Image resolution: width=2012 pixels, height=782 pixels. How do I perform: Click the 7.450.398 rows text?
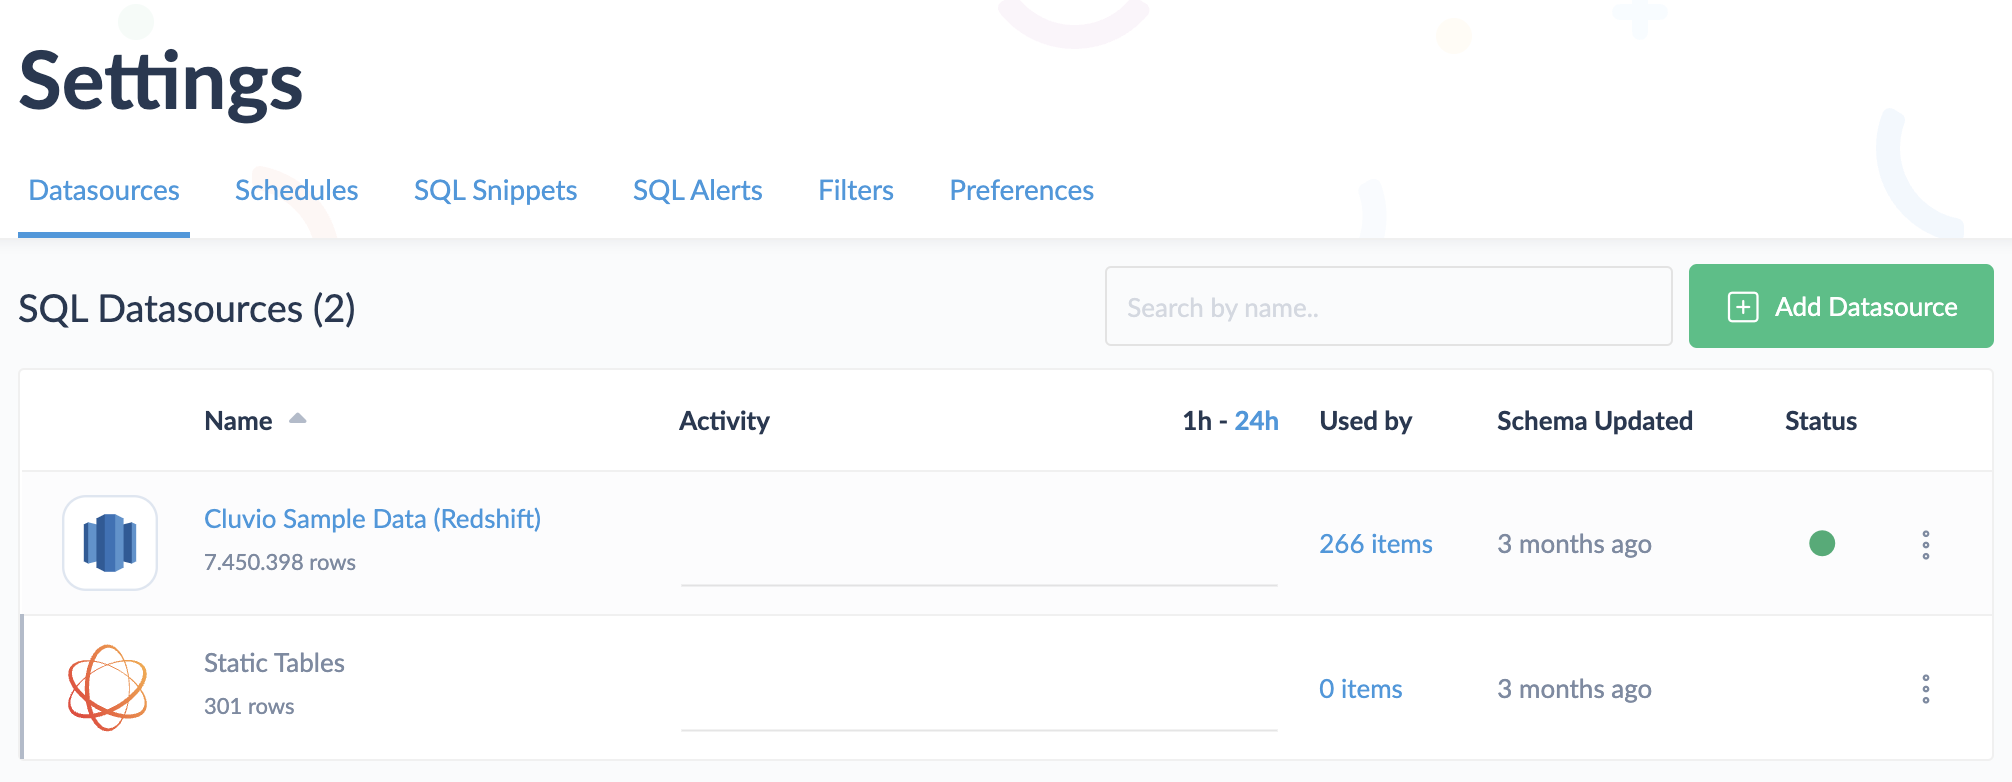pyautogui.click(x=280, y=562)
